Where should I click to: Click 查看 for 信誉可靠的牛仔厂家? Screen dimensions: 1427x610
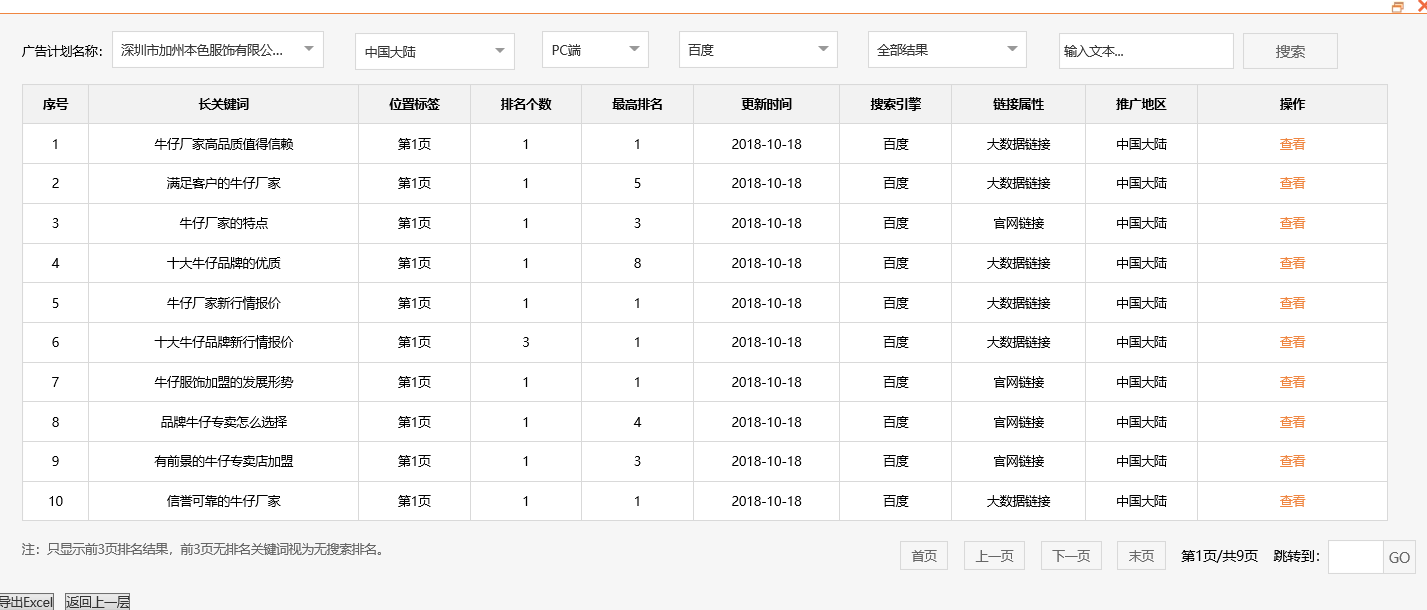[1292, 501]
